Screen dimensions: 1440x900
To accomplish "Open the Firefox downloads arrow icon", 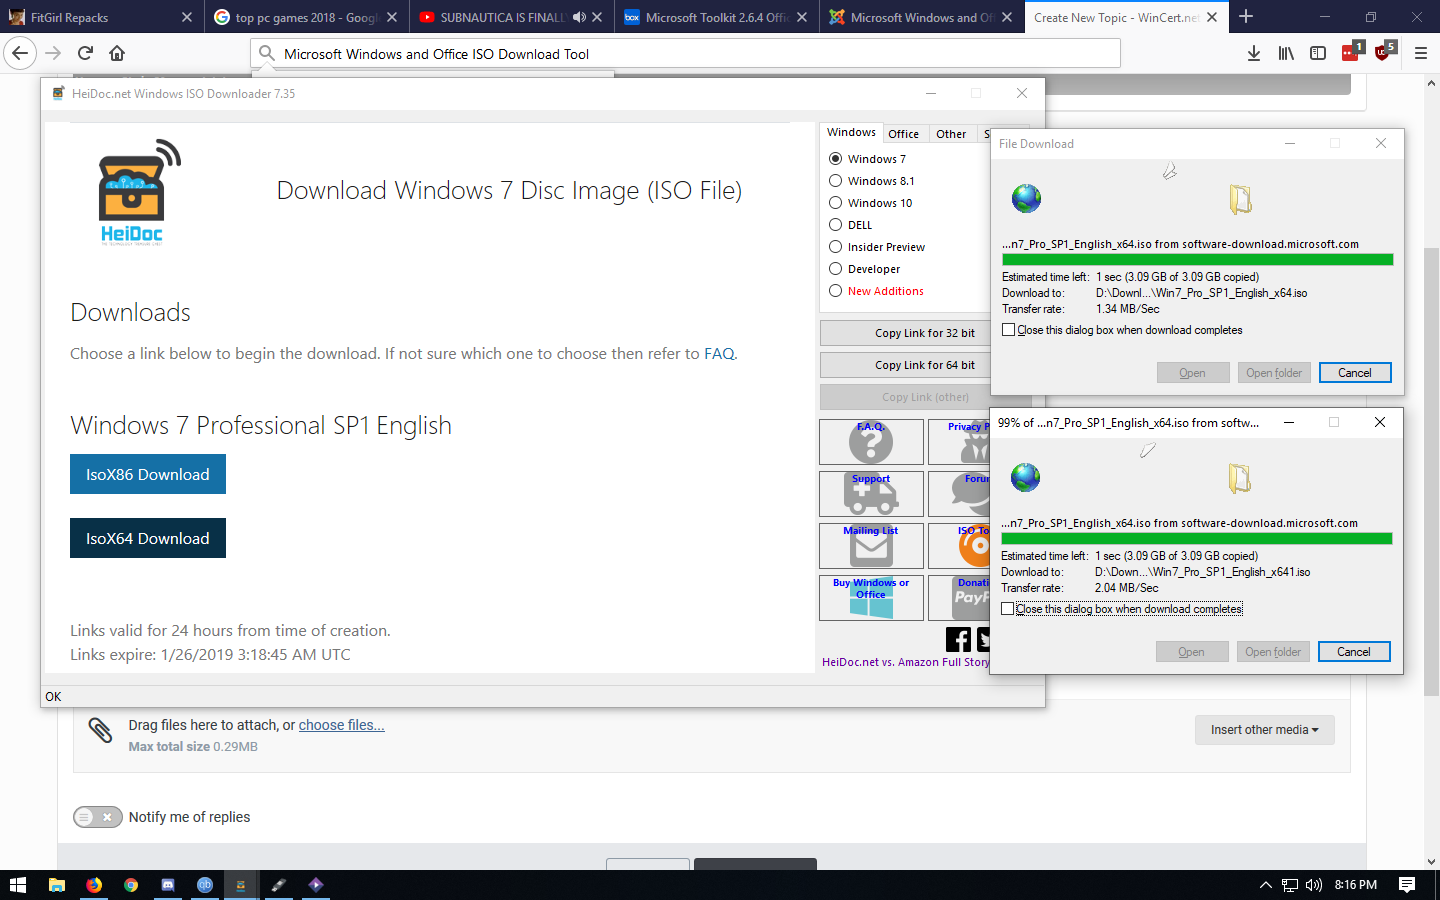I will (x=1253, y=53).
